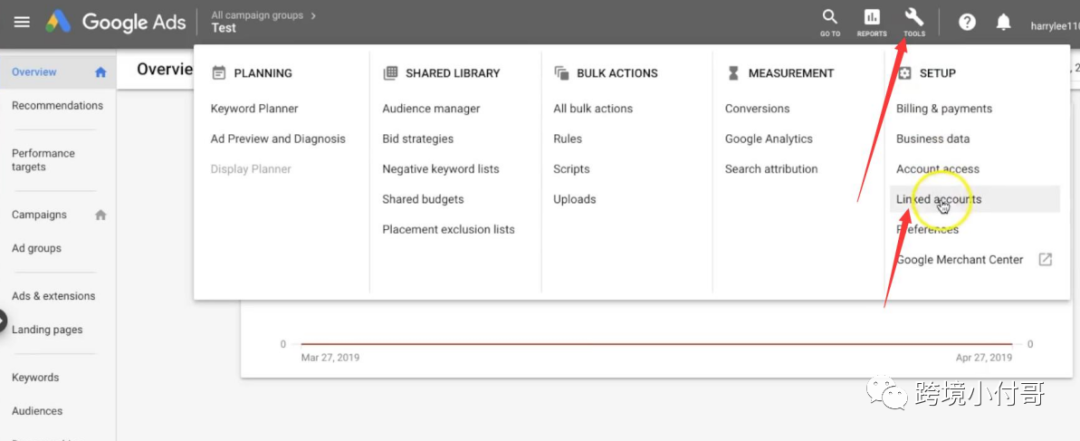The height and width of the screenshot is (441, 1080).
Task: Open Ad Preview and Diagnosis
Action: pyautogui.click(x=278, y=139)
